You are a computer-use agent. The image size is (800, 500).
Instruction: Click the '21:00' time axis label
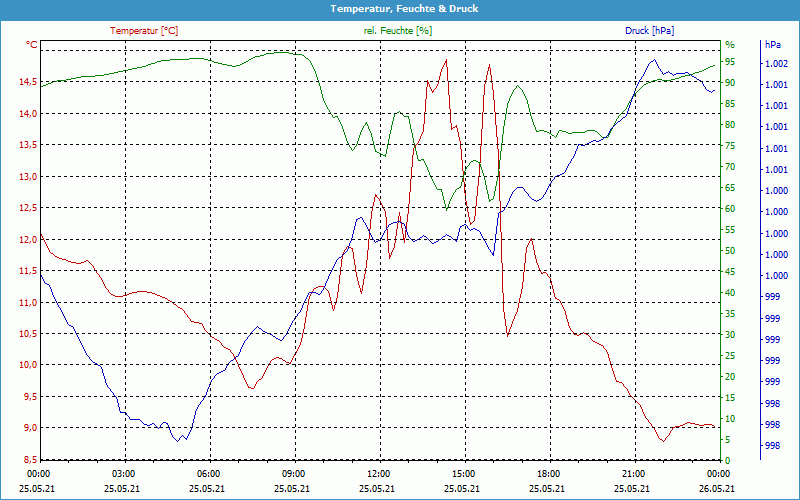point(633,474)
